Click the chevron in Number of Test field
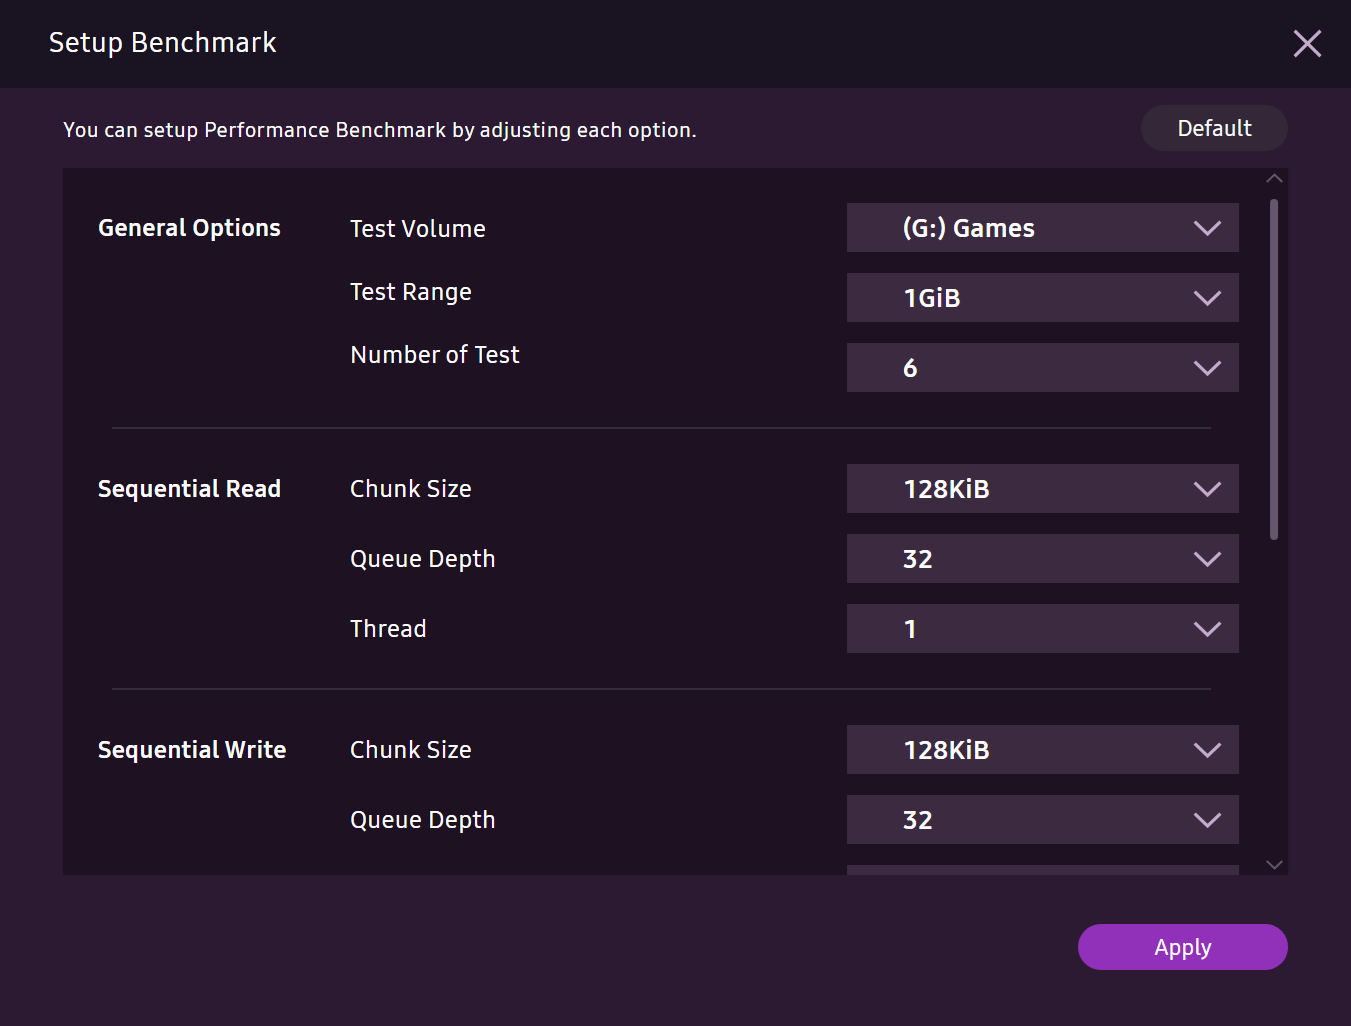 pyautogui.click(x=1207, y=368)
